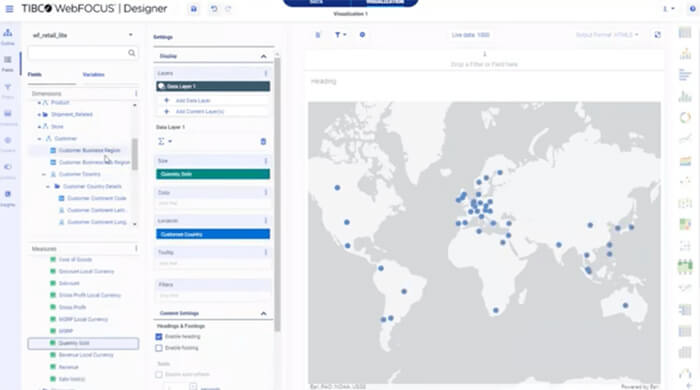700x390 pixels.
Task: Click the Customer Country location pill
Action: click(x=213, y=234)
